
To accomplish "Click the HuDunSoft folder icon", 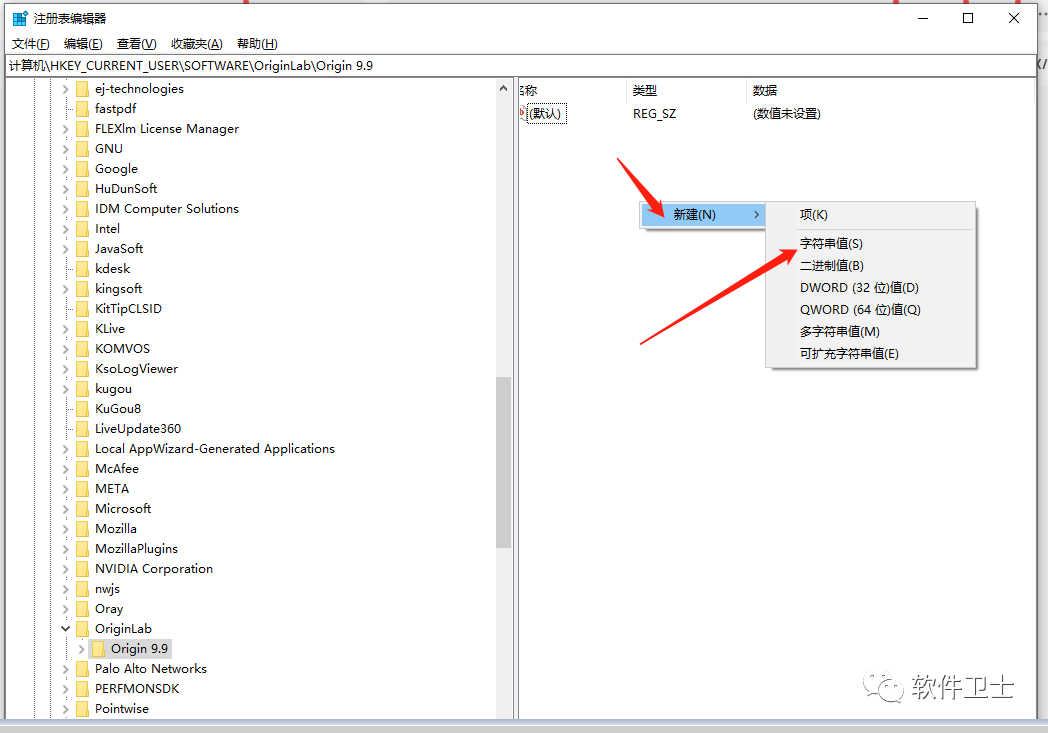I will click(82, 189).
